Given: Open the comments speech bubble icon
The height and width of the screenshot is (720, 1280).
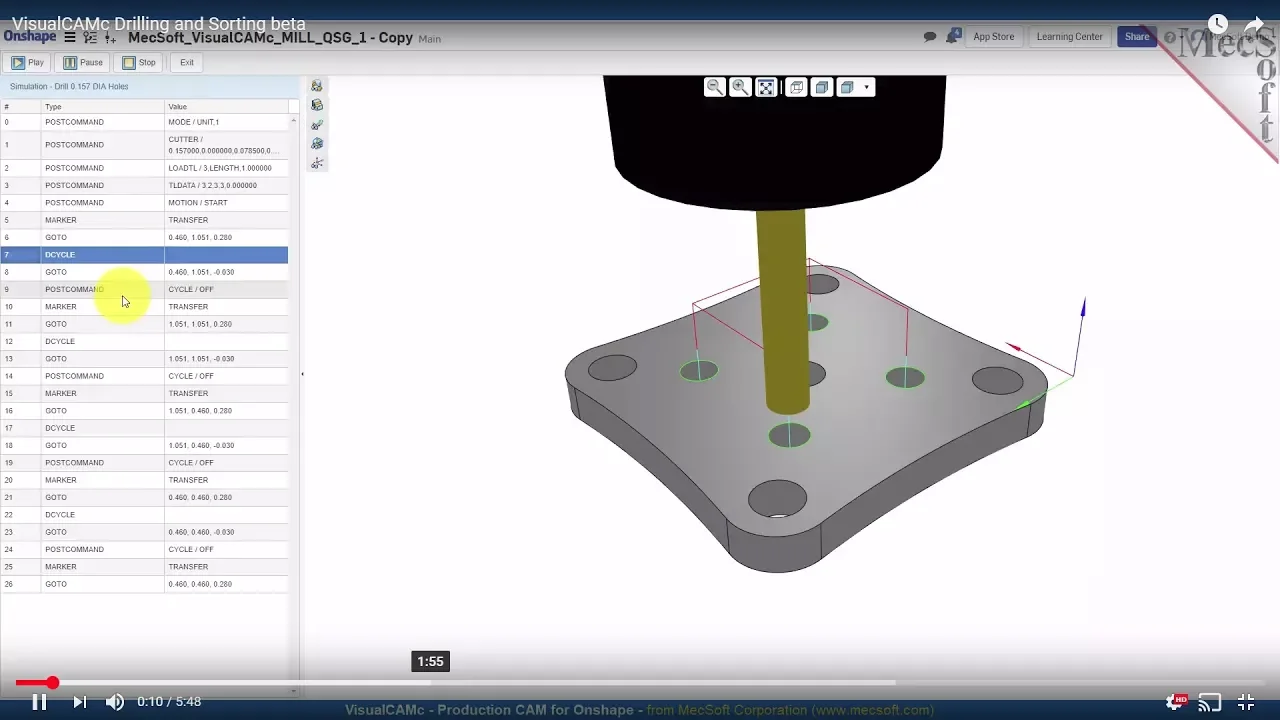Looking at the screenshot, I should coord(930,37).
